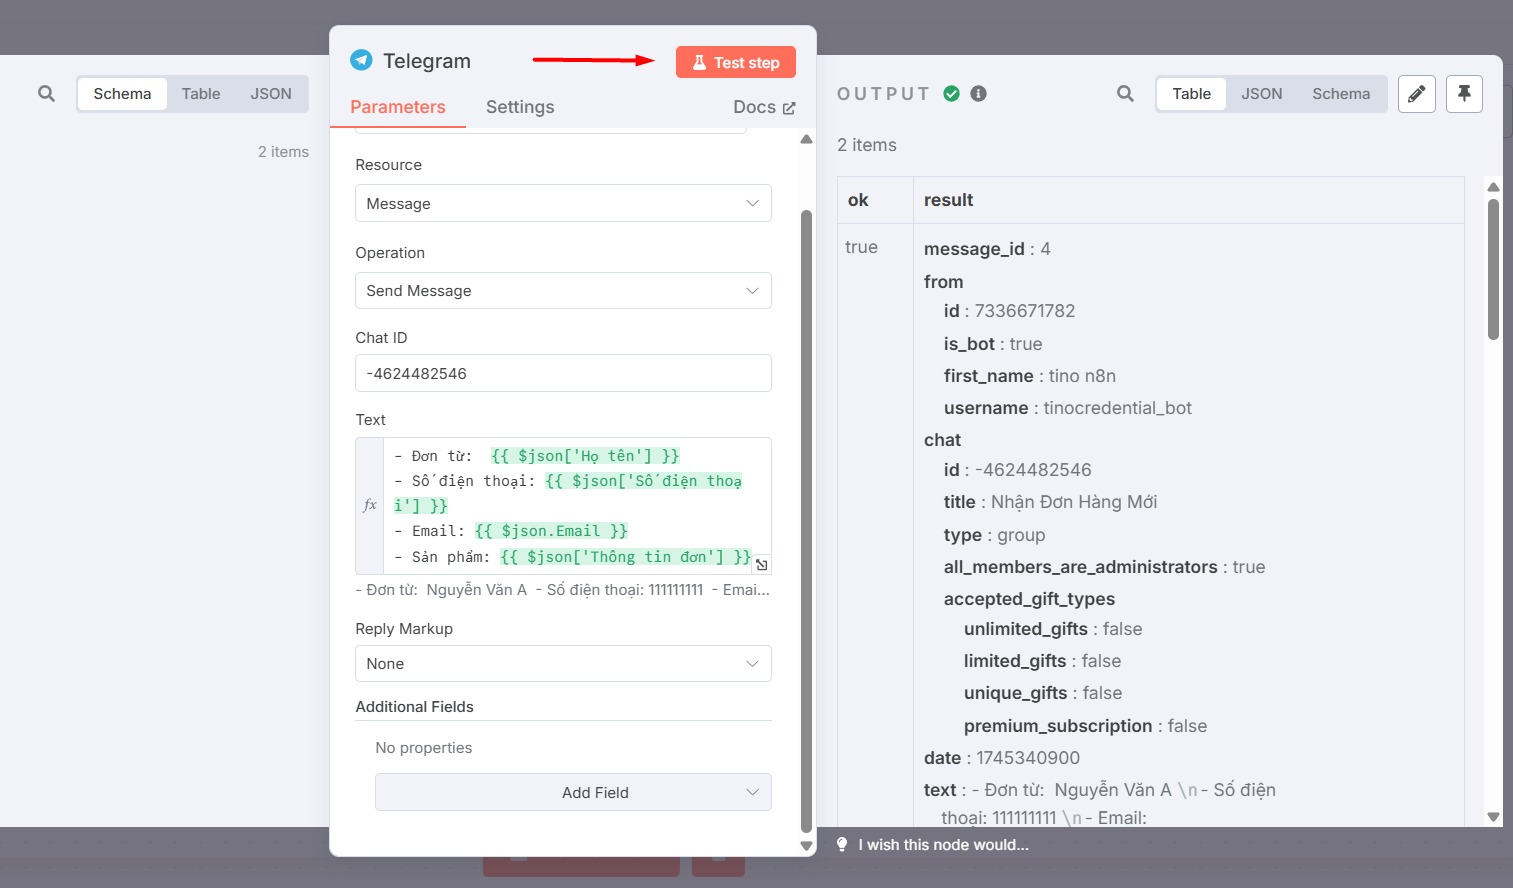Select JSON view in input panel
This screenshot has height=888, width=1513.
pos(271,94)
